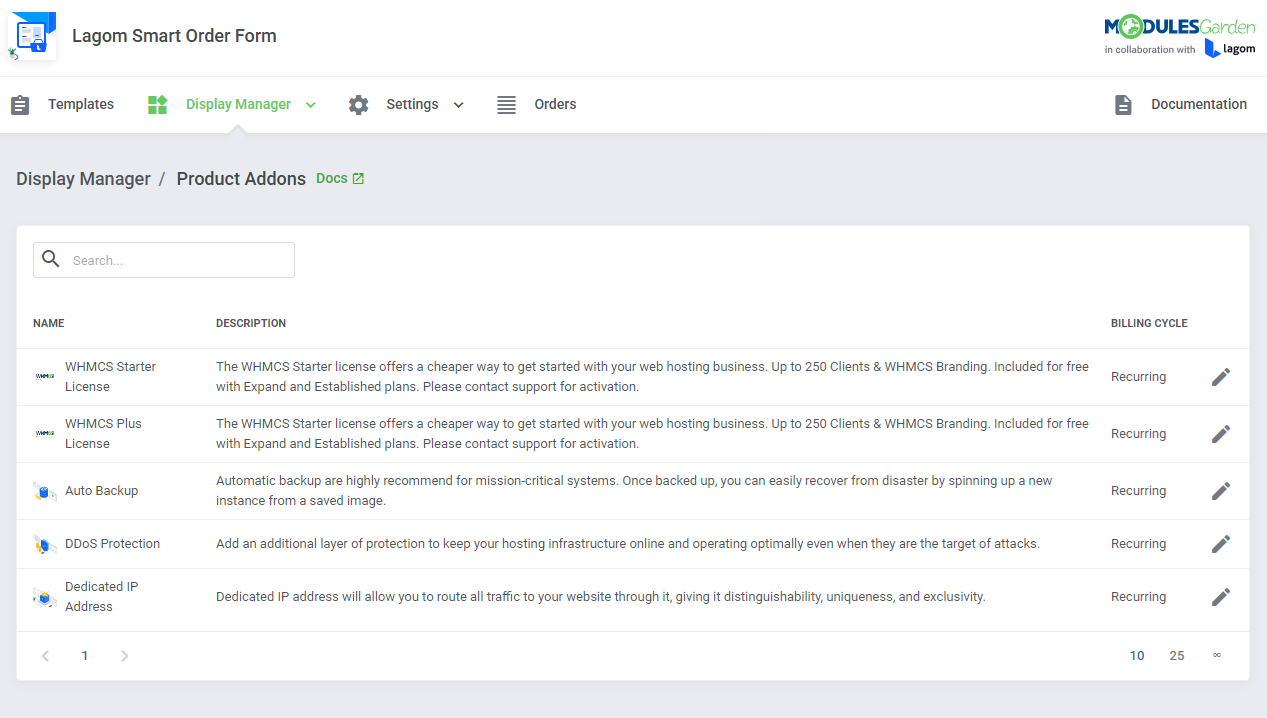The height and width of the screenshot is (718, 1267).
Task: Click the pencil icon for DDoS Protection
Action: point(1220,544)
